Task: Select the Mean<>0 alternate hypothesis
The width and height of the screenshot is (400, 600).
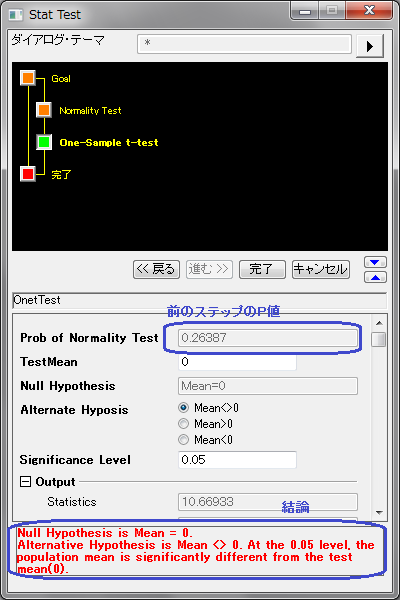Action: point(184,408)
